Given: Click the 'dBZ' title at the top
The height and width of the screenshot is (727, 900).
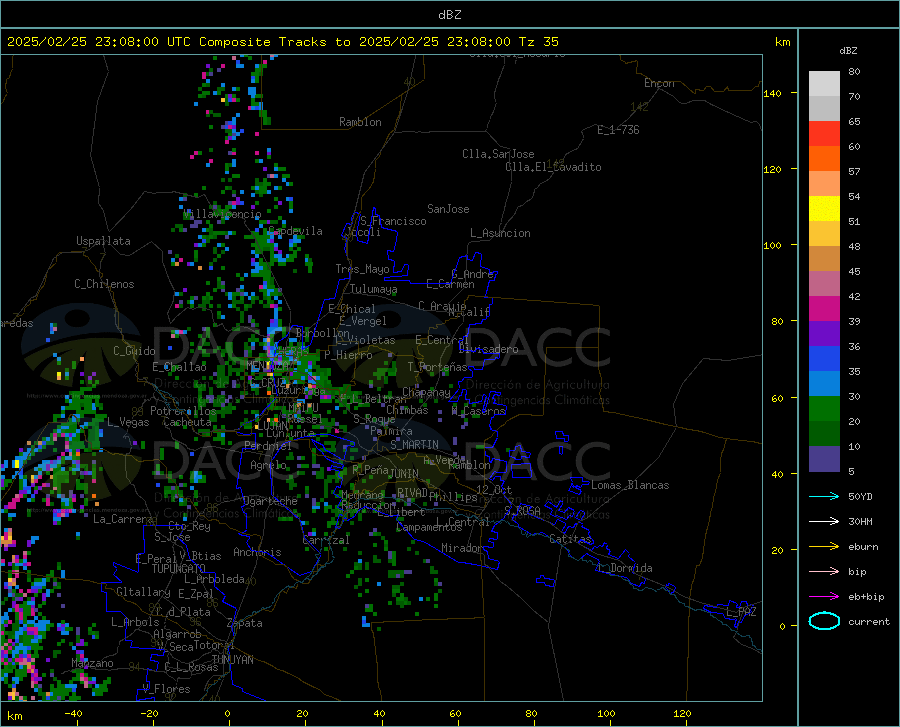Looking at the screenshot, I should [x=449, y=15].
